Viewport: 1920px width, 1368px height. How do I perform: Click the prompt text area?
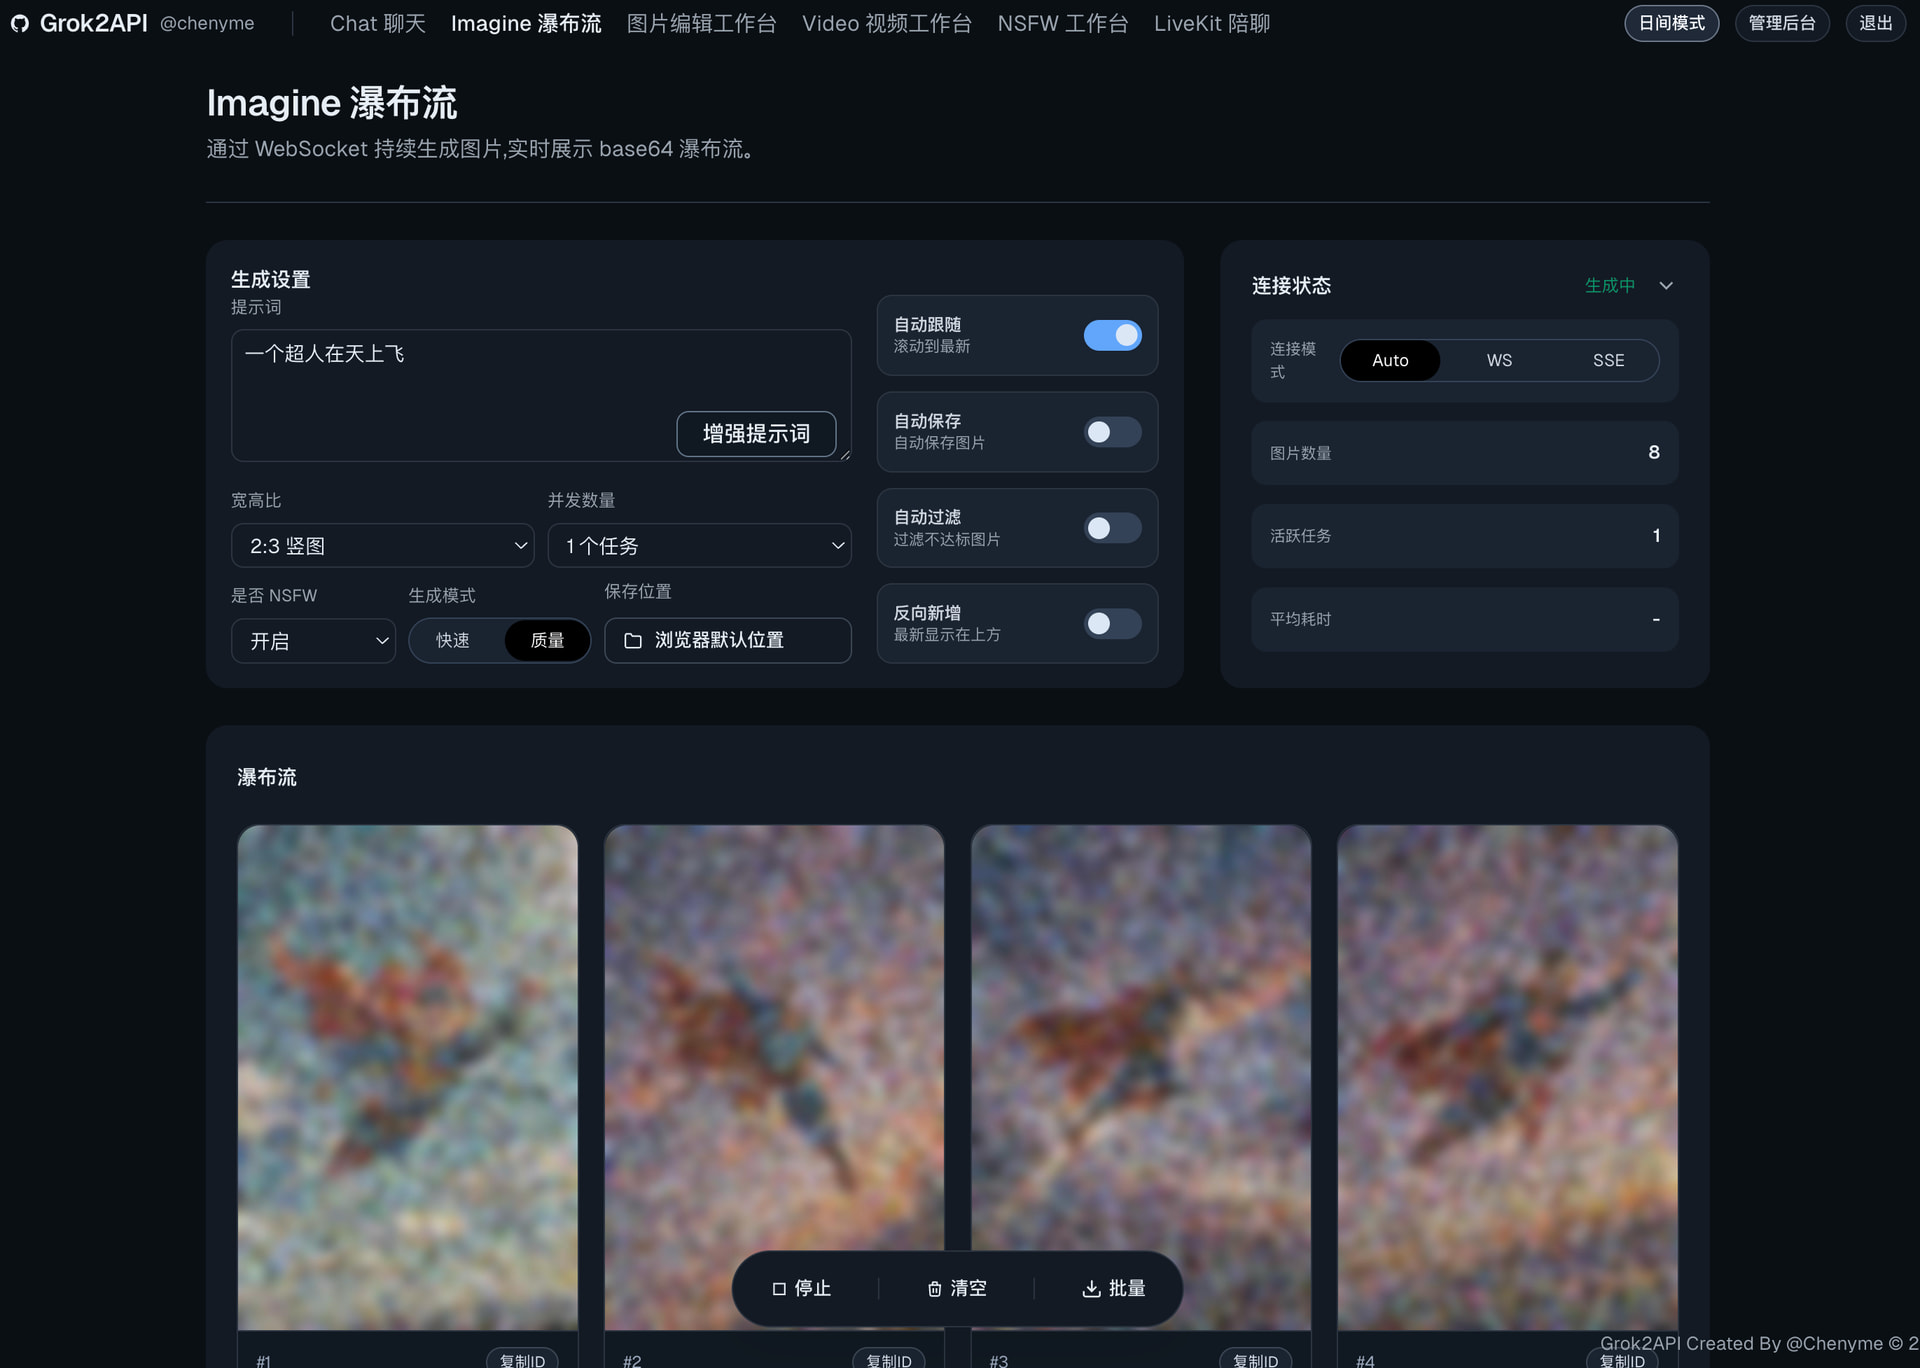[x=541, y=396]
